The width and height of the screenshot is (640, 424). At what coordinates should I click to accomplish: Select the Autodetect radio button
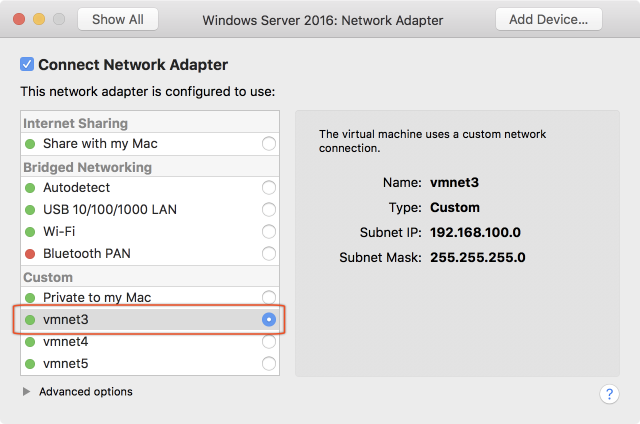268,188
